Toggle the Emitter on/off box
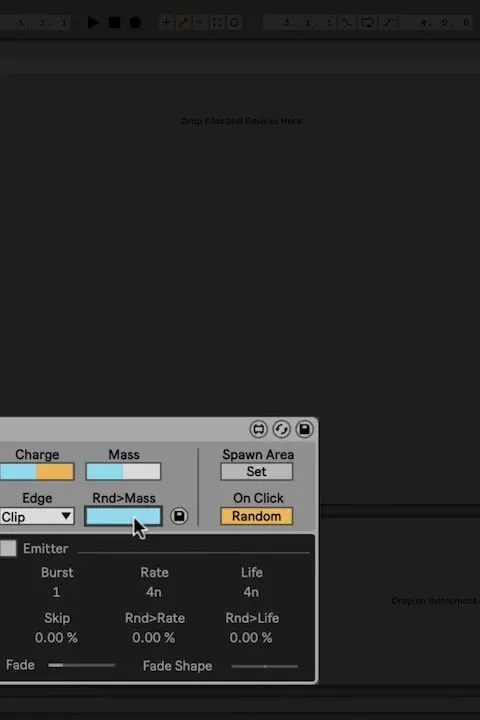Viewport: 480px width, 720px height. click(x=8, y=548)
